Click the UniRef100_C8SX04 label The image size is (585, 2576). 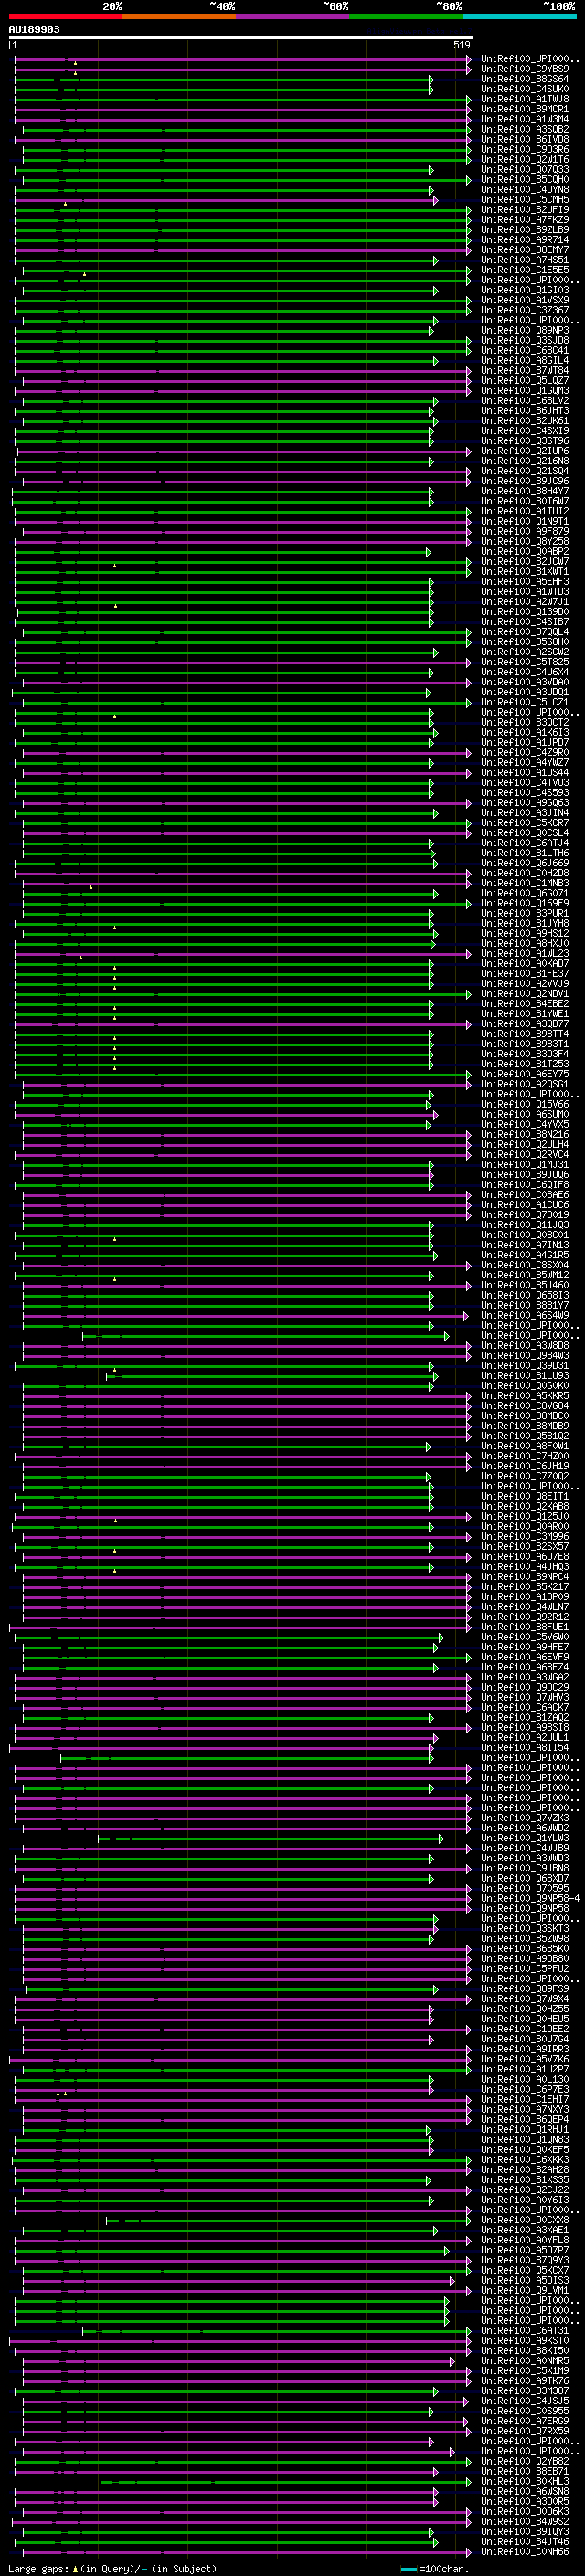click(525, 1266)
